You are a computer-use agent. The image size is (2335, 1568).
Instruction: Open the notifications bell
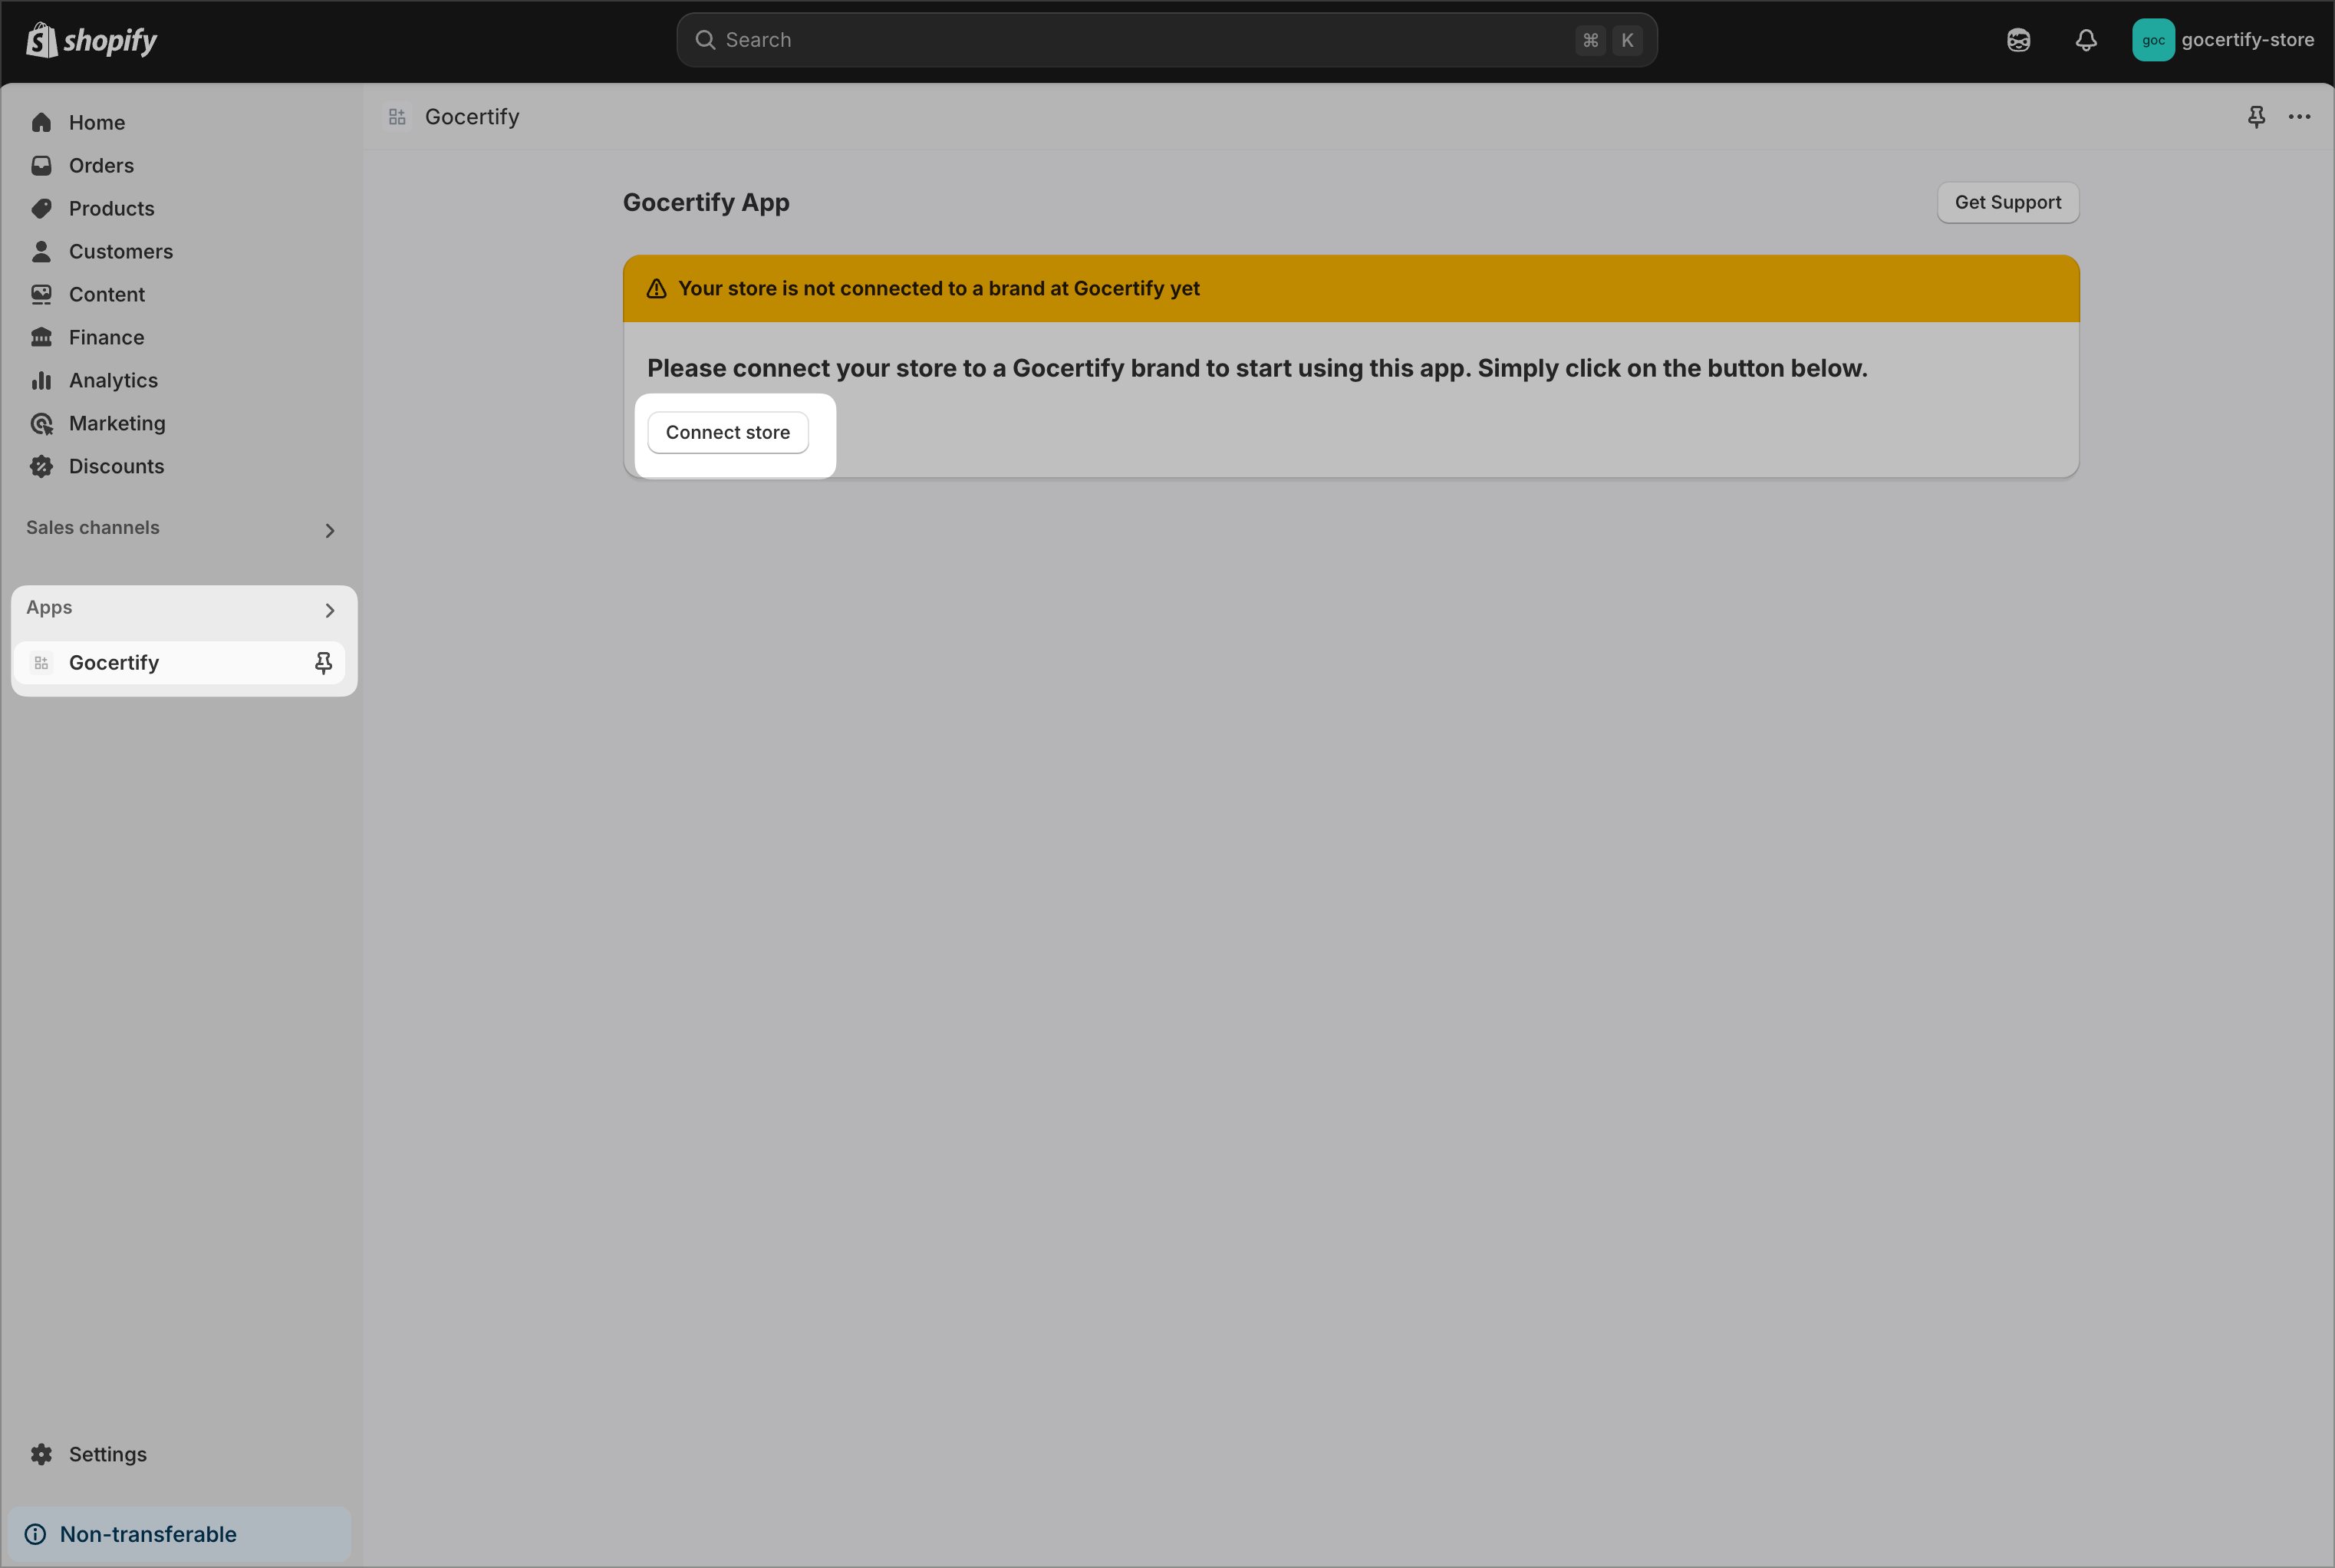coord(2085,40)
